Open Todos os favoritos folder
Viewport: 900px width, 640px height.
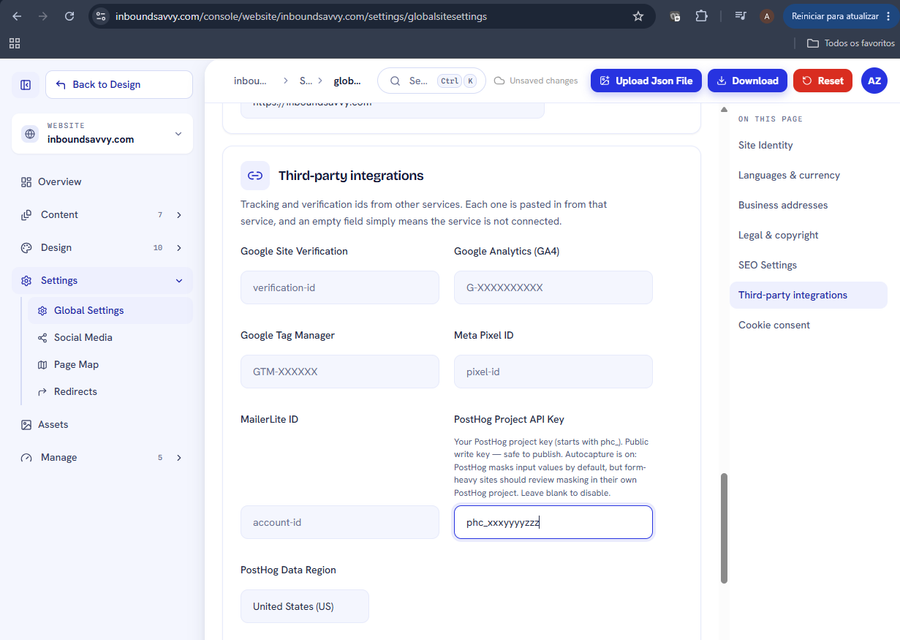click(x=851, y=43)
